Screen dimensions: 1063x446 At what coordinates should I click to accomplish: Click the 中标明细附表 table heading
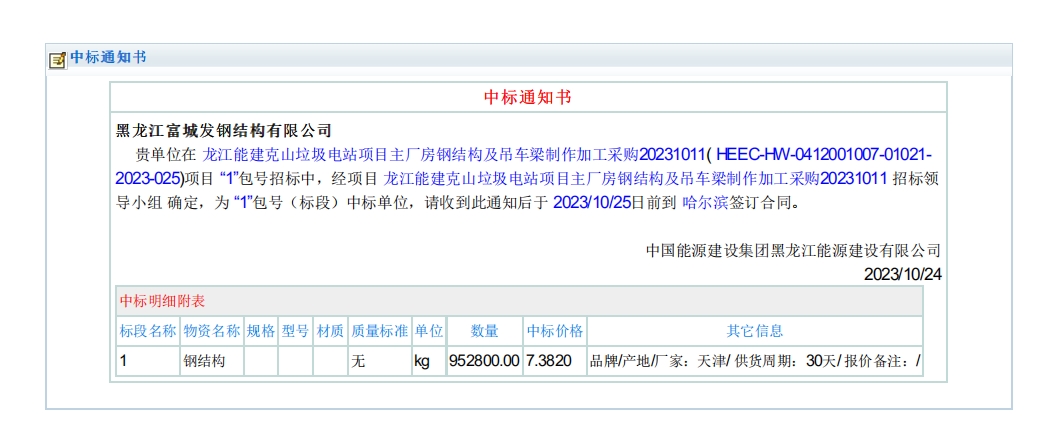(162, 301)
